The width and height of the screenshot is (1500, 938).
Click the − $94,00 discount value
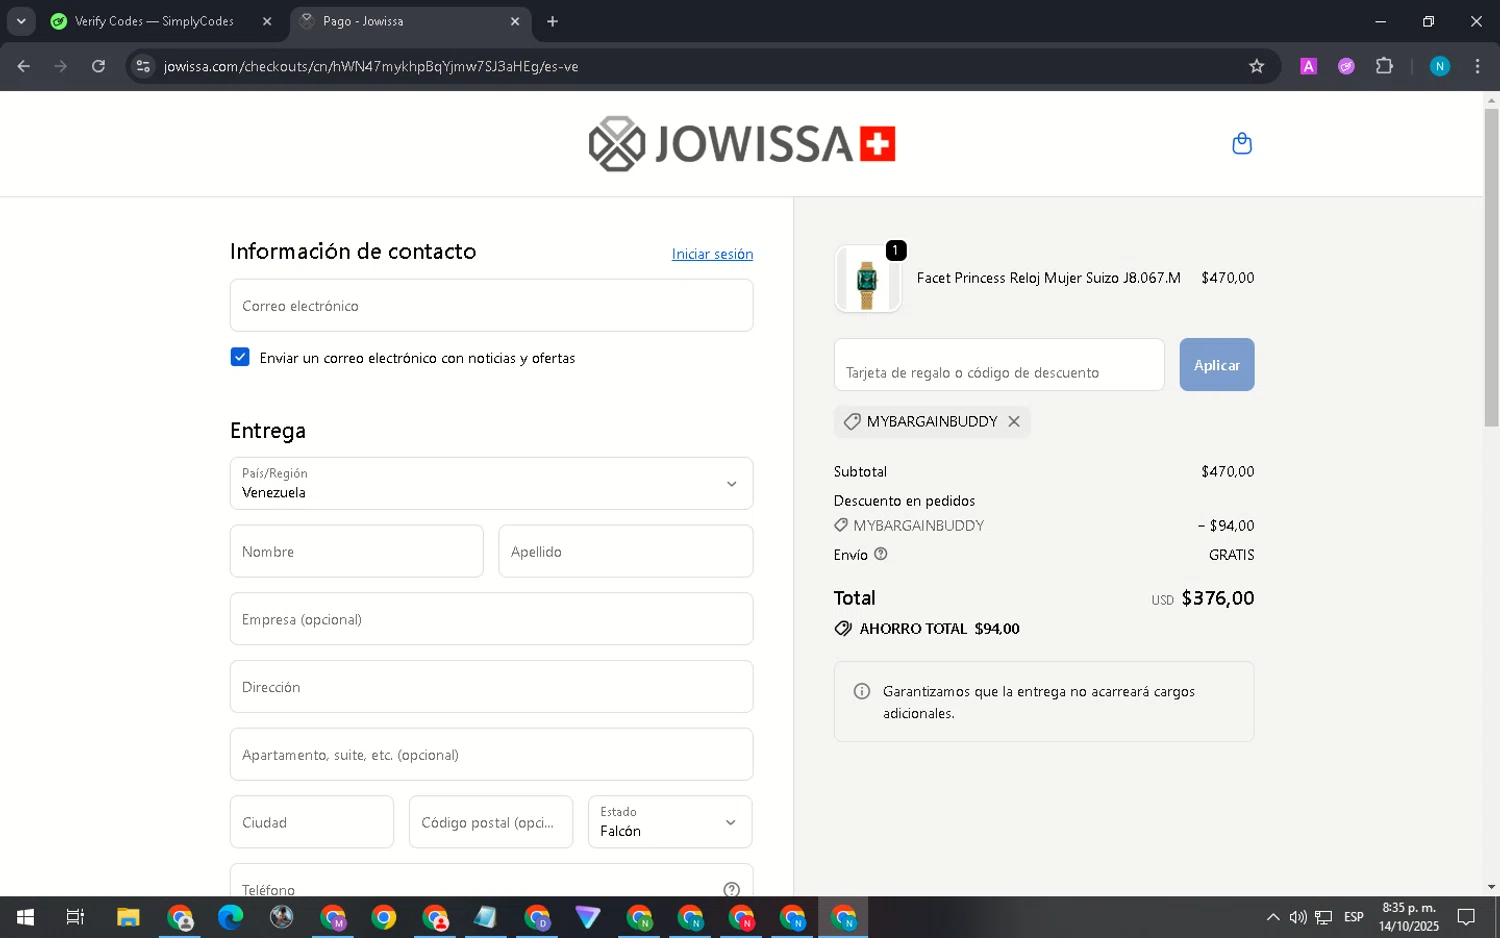click(1226, 526)
